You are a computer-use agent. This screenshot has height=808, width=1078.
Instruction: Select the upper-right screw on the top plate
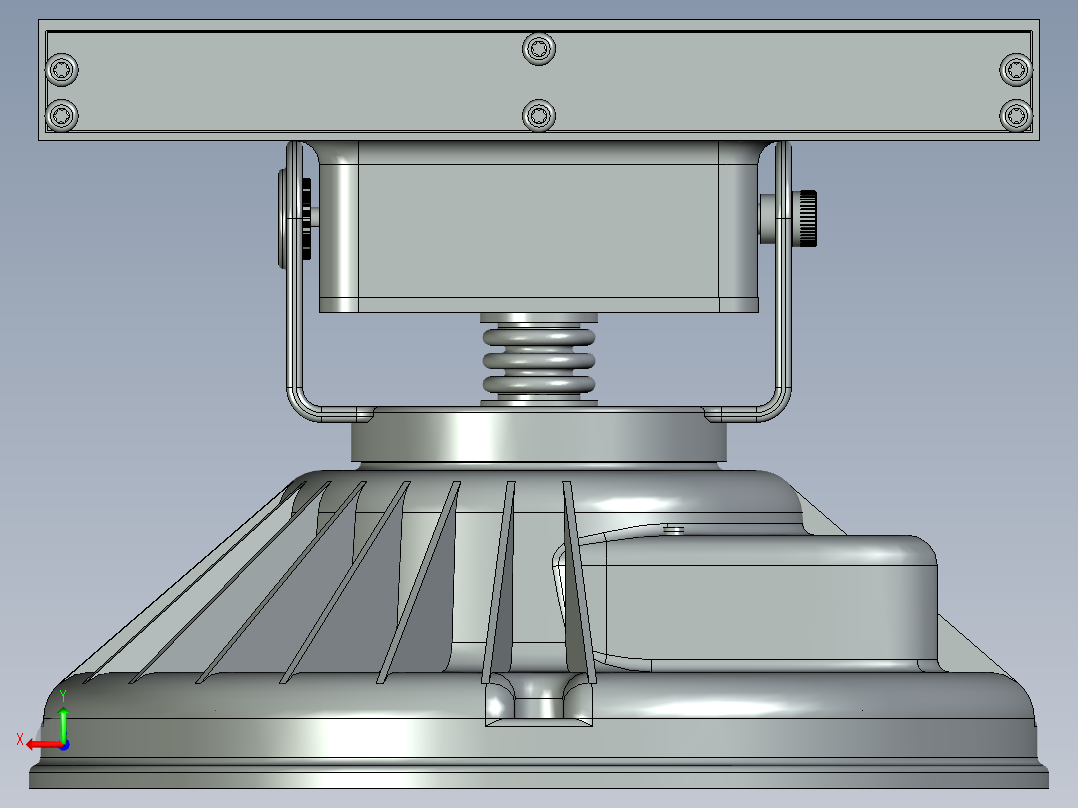(x=1015, y=69)
